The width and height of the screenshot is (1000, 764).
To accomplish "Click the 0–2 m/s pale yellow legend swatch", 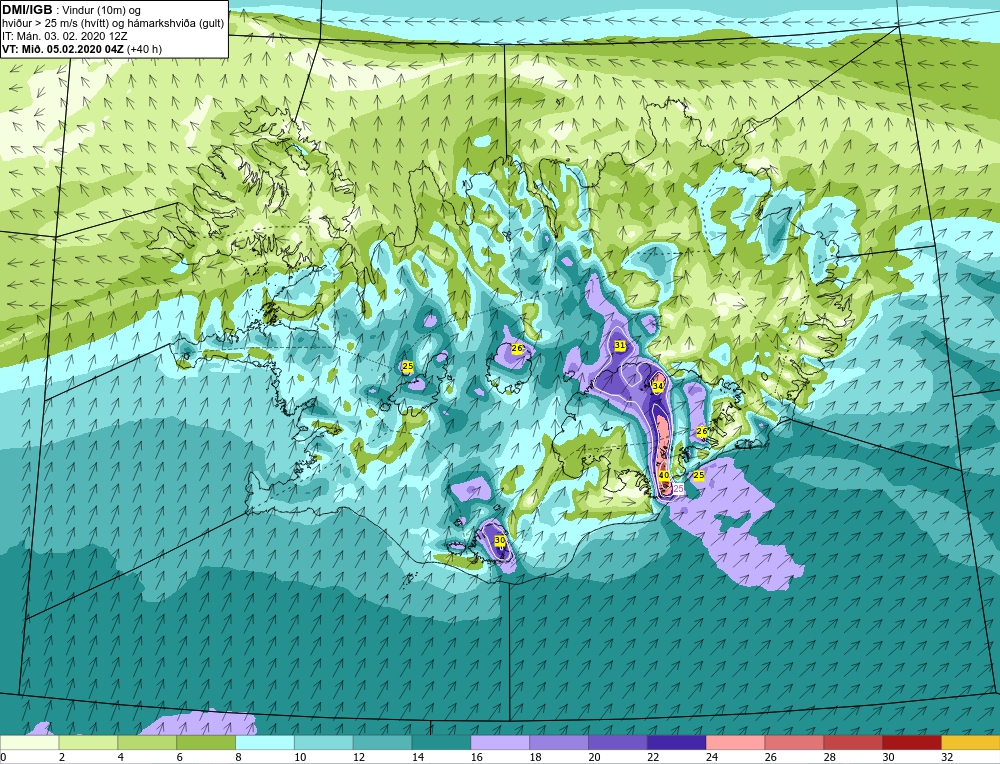I will (x=29, y=743).
